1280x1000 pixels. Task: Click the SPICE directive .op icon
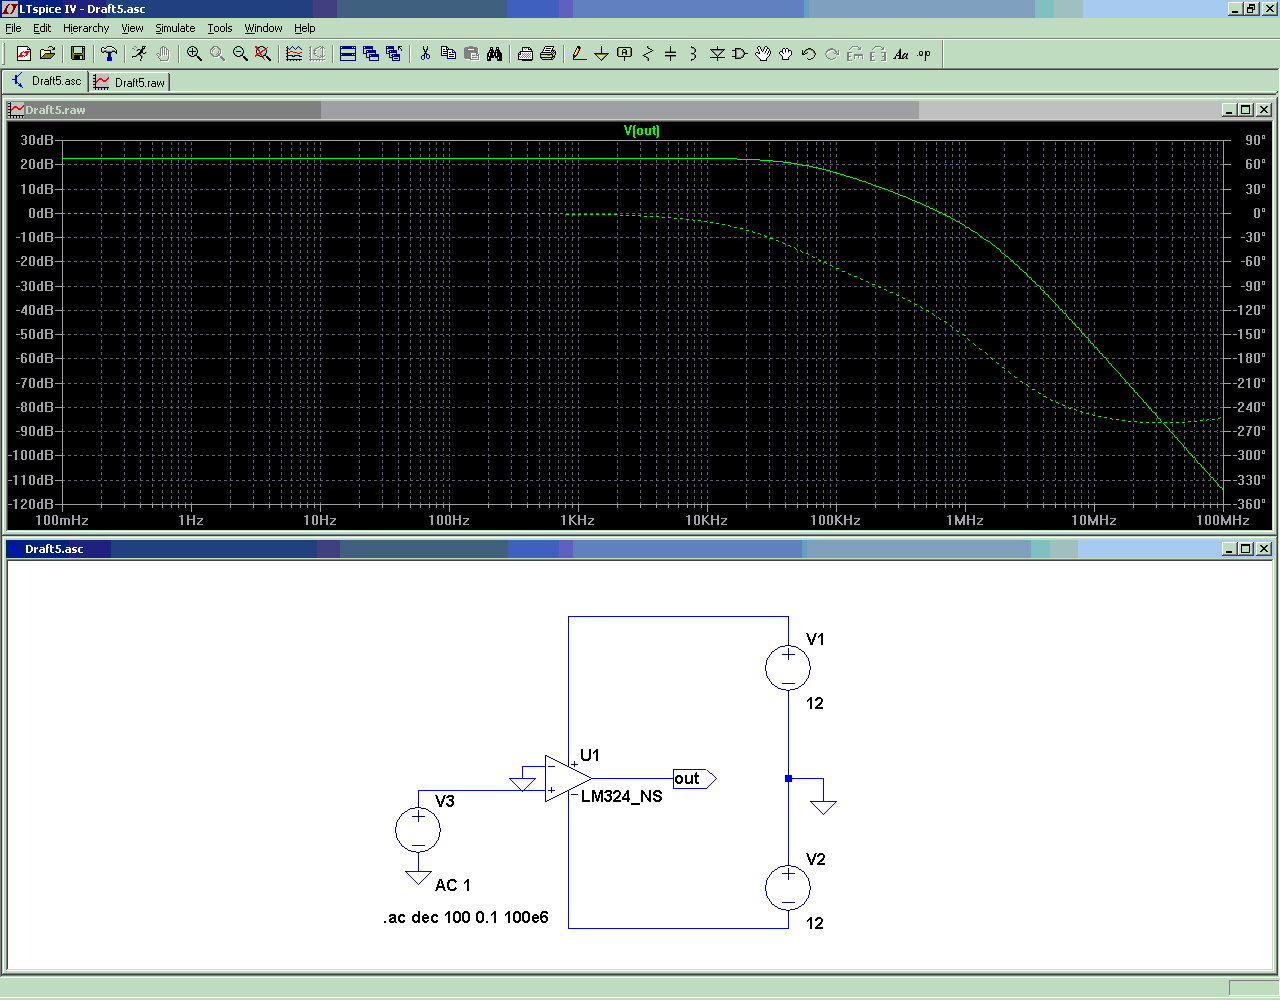tap(924, 54)
